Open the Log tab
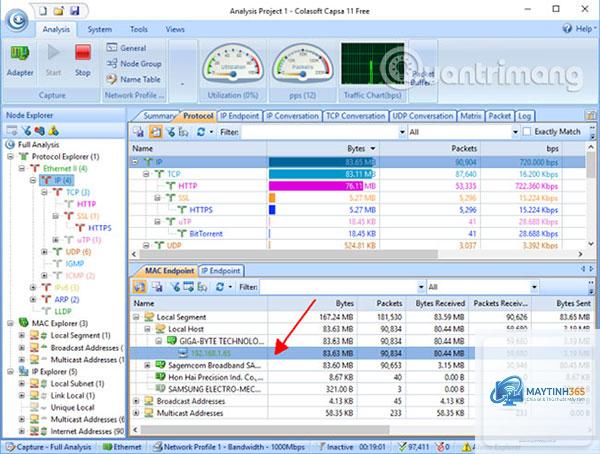The width and height of the screenshot is (600, 454). point(525,116)
